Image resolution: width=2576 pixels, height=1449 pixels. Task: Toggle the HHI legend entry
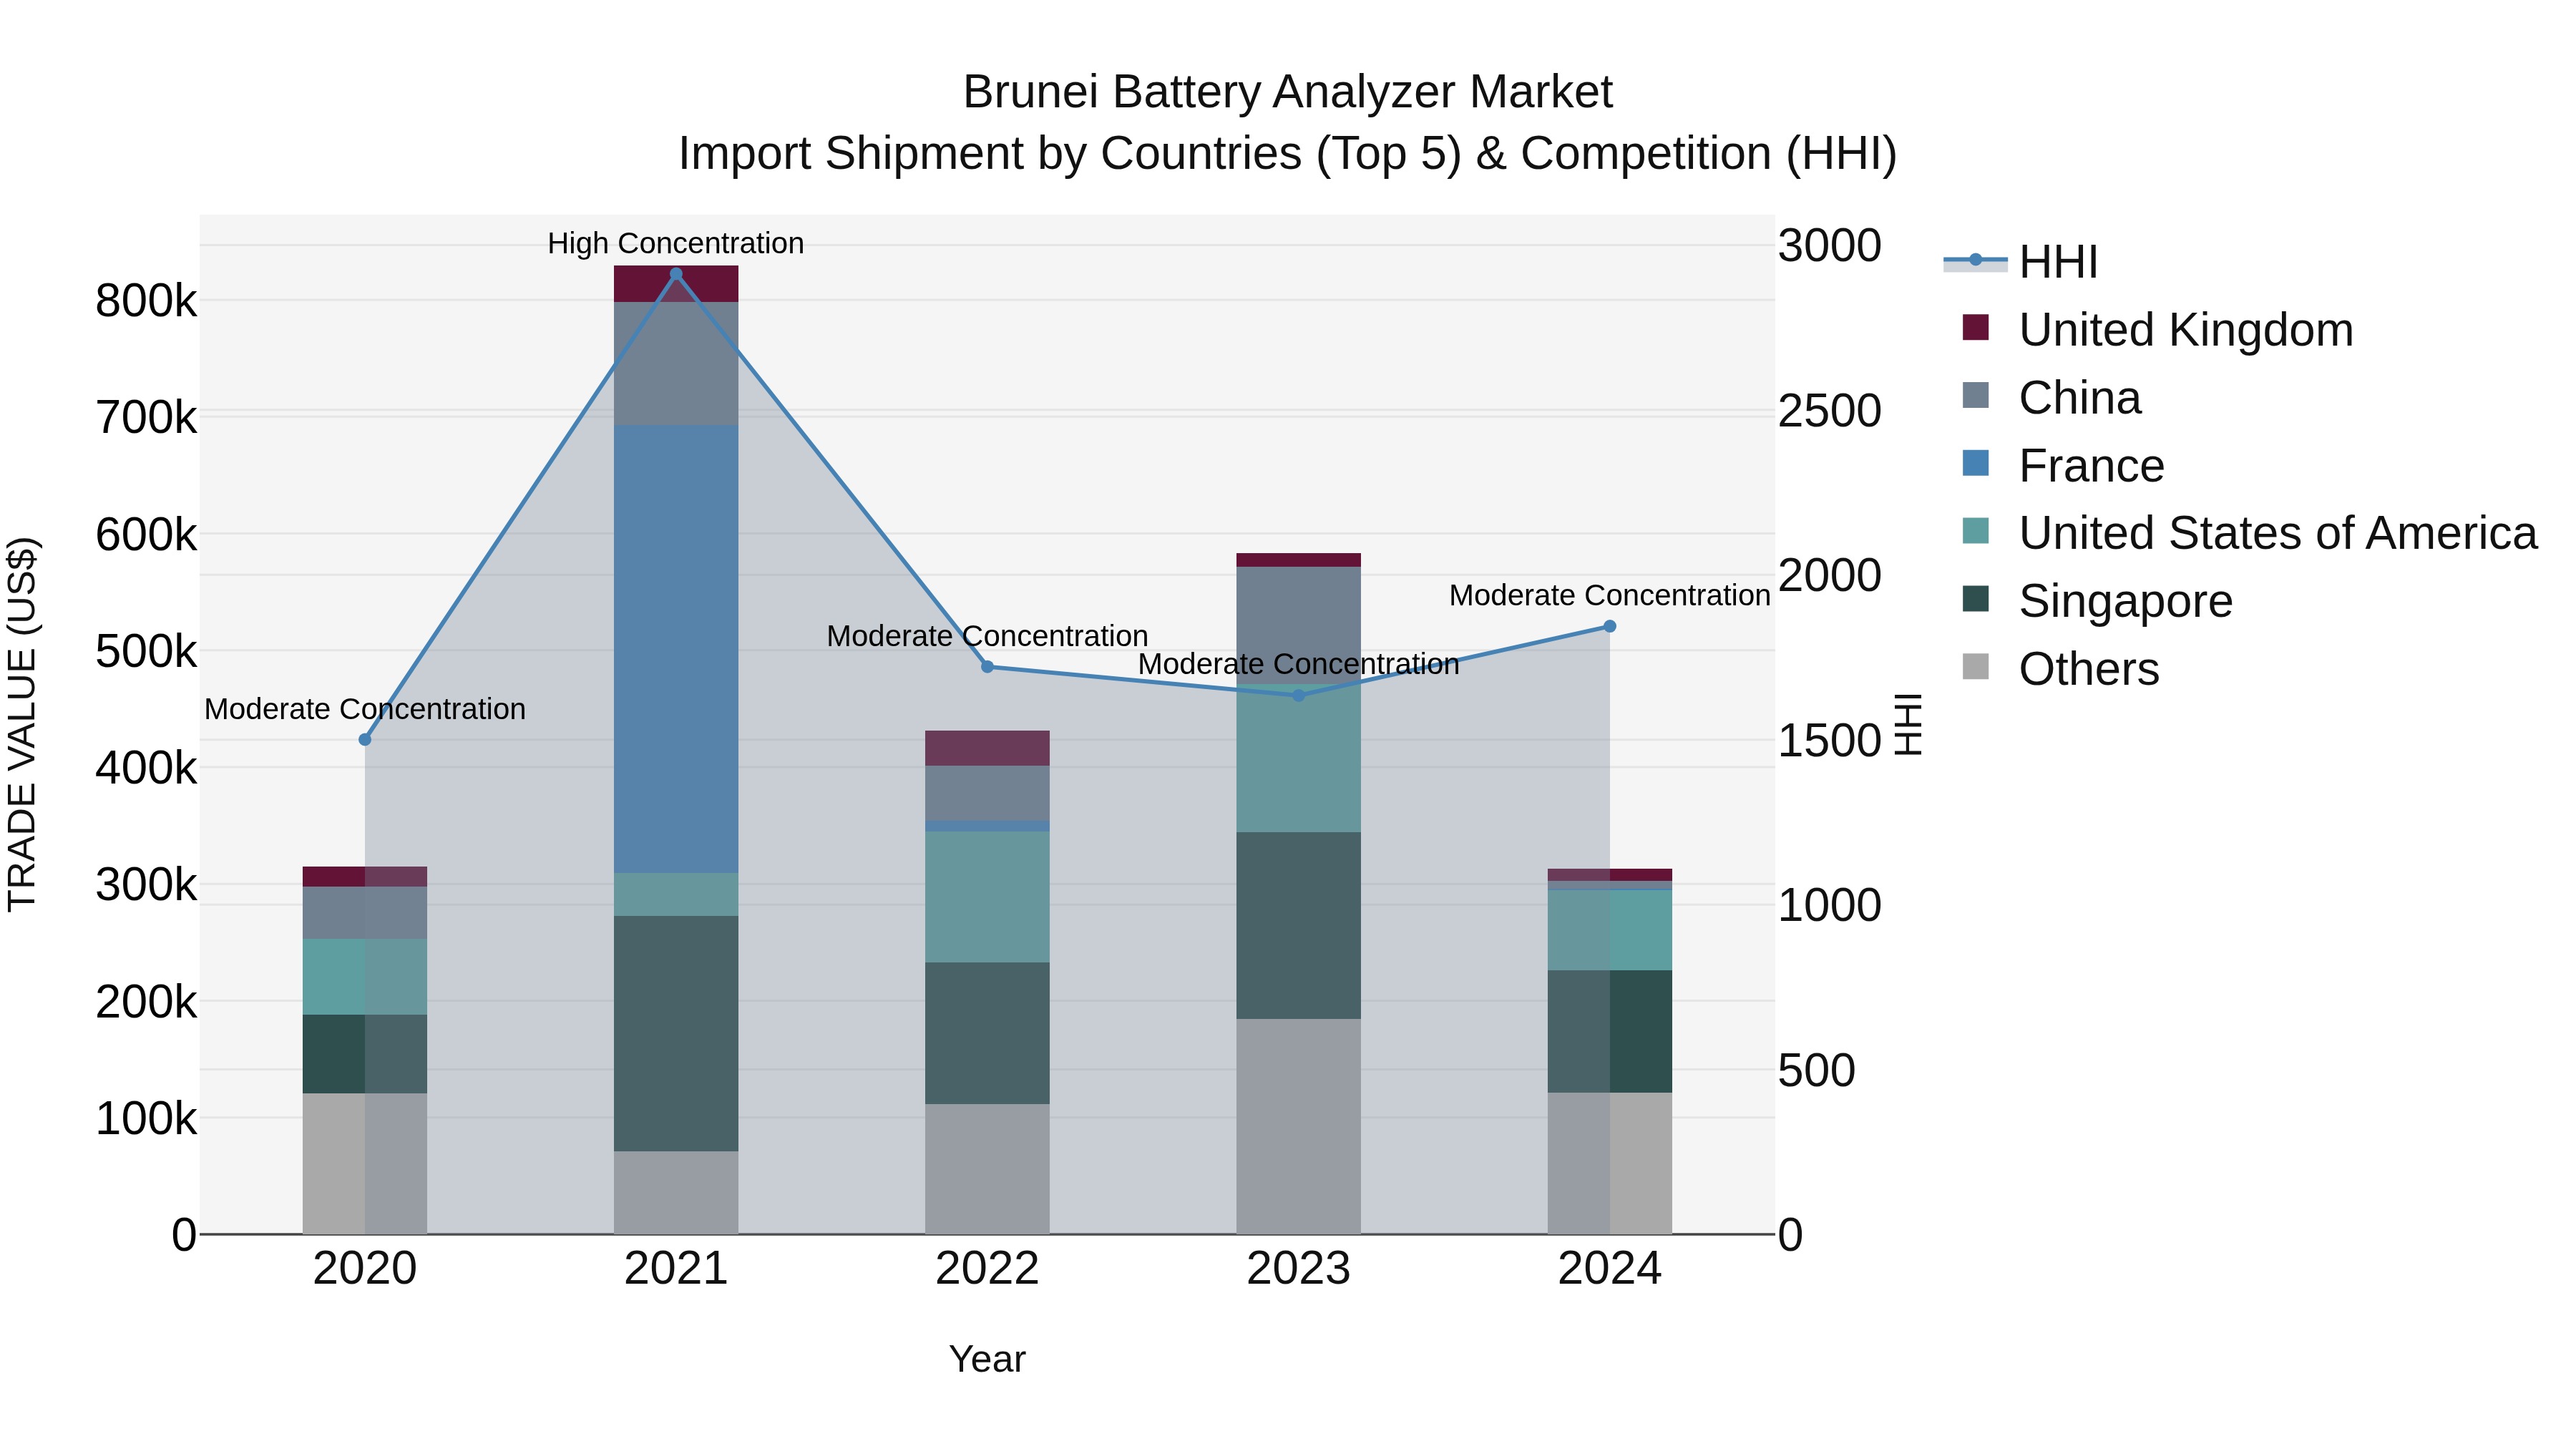(x=2020, y=262)
